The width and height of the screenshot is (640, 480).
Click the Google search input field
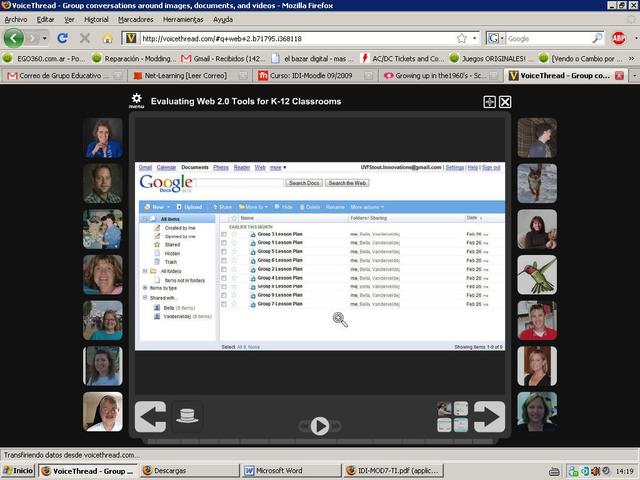pyautogui.click(x=548, y=38)
